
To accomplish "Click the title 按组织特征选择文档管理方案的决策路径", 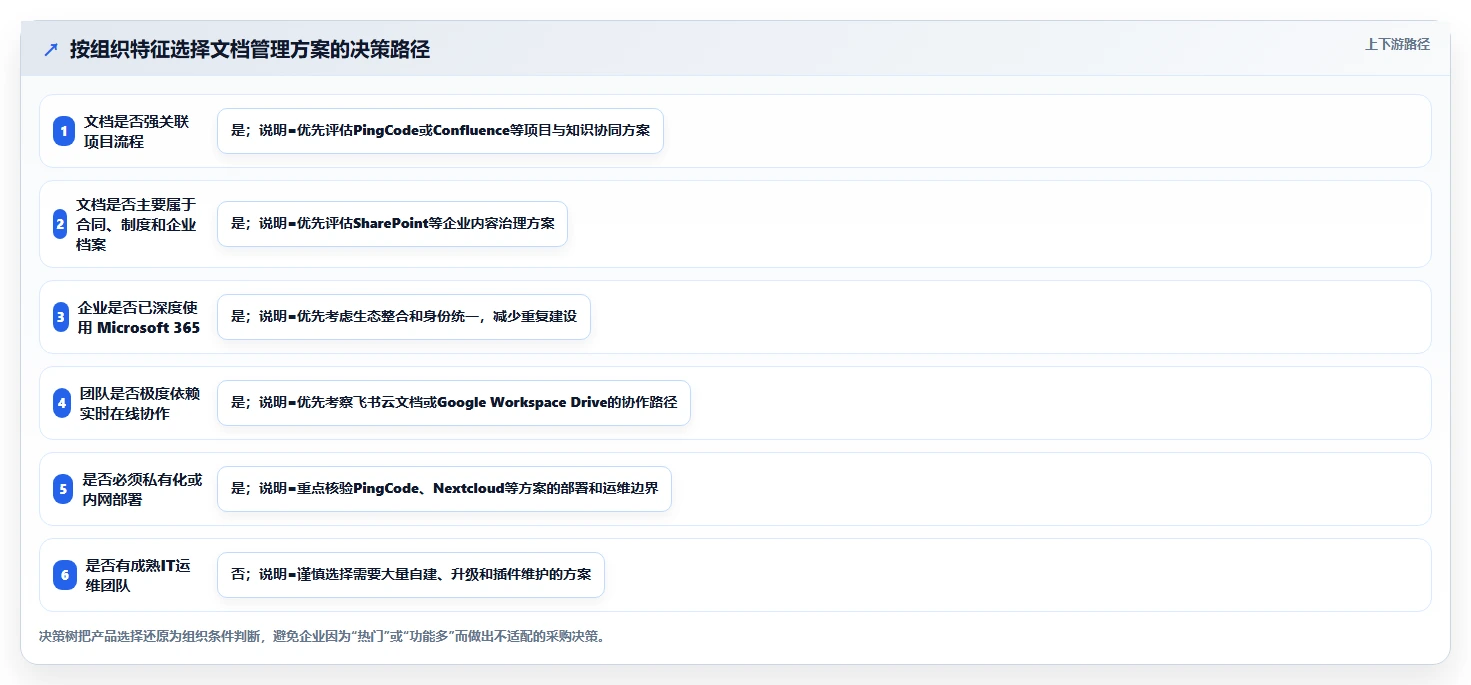I will coord(250,49).
